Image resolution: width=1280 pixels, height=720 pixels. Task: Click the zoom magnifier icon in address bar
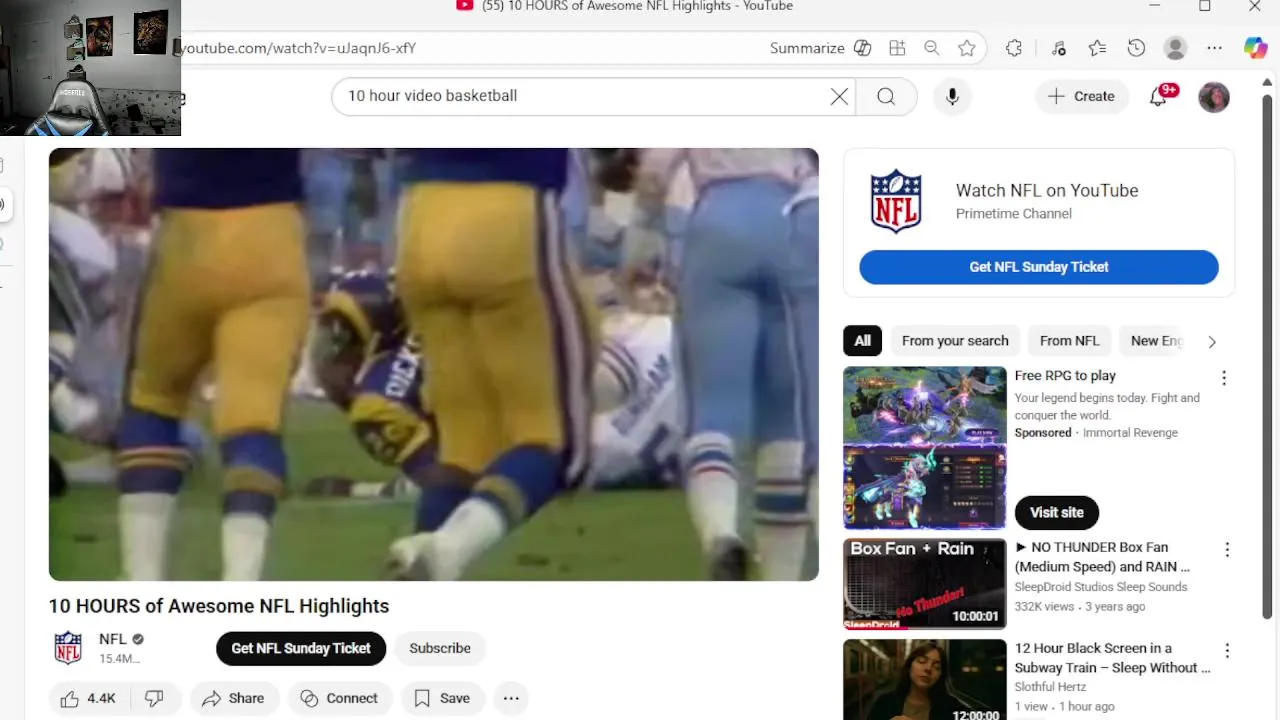pos(932,48)
